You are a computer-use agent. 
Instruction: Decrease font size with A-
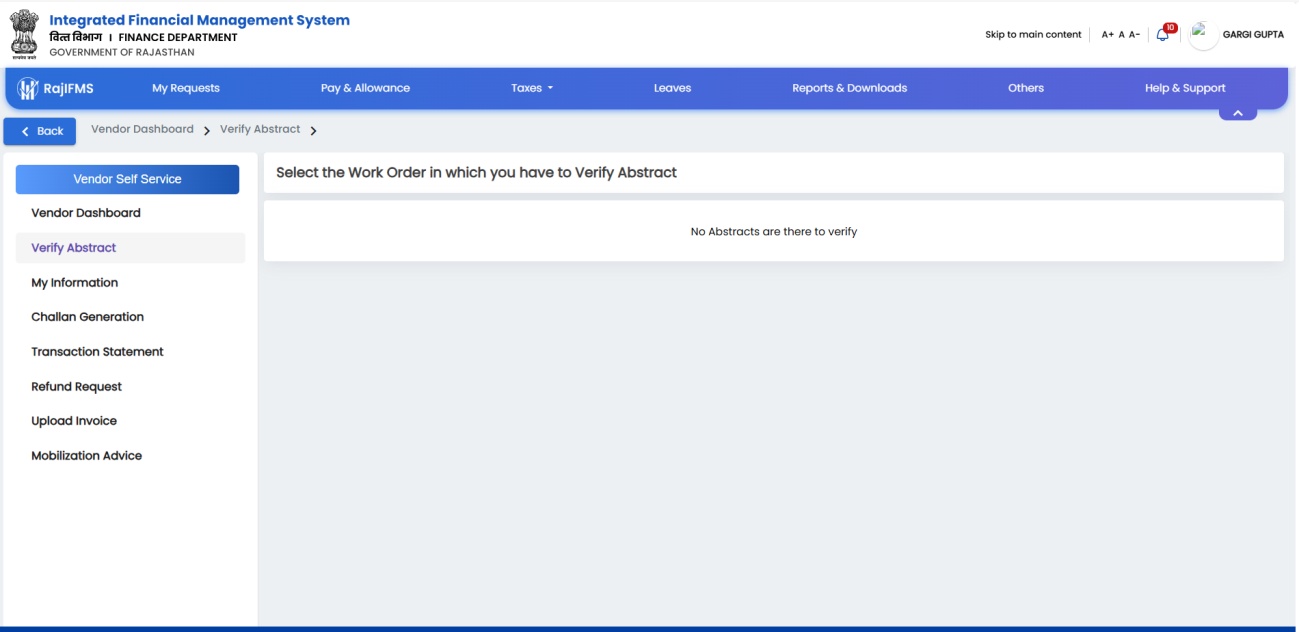(x=1134, y=34)
